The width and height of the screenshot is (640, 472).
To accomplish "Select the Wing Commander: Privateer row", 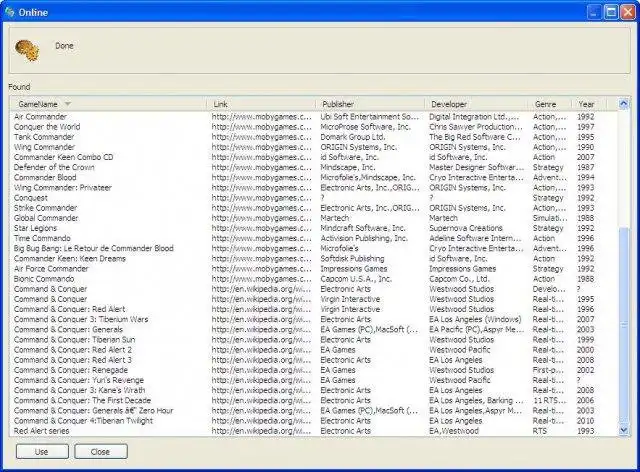I will click(x=313, y=188).
